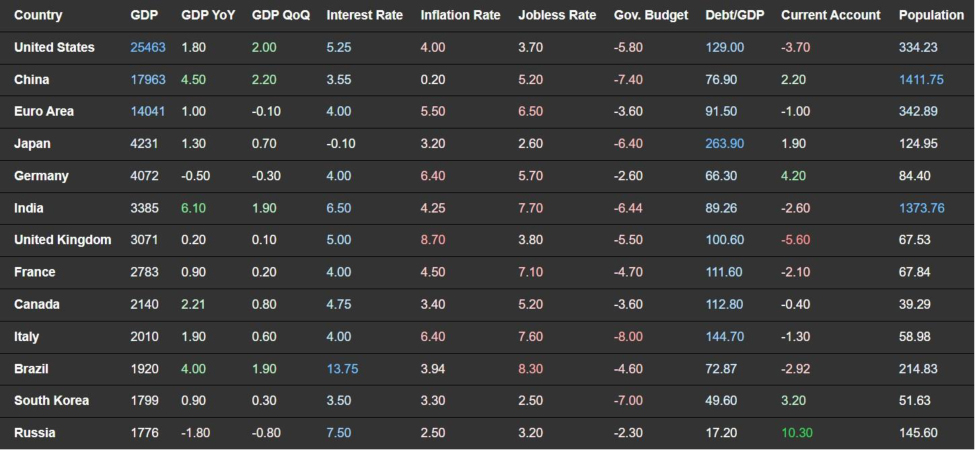Click the Jobless Rate column header
The width and height of the screenshot is (975, 451).
tap(557, 16)
